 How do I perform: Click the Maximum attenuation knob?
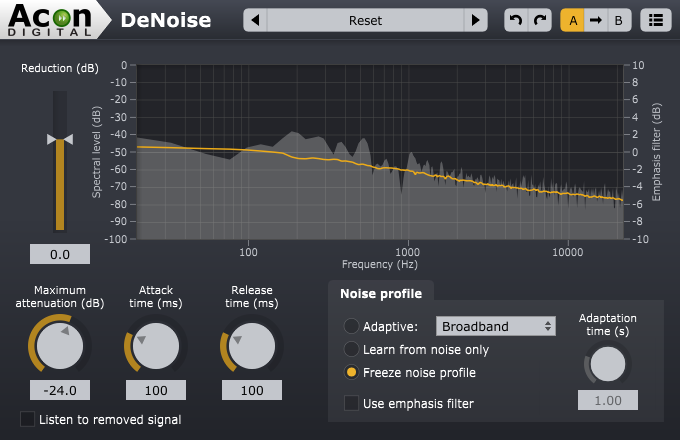pyautogui.click(x=60, y=346)
